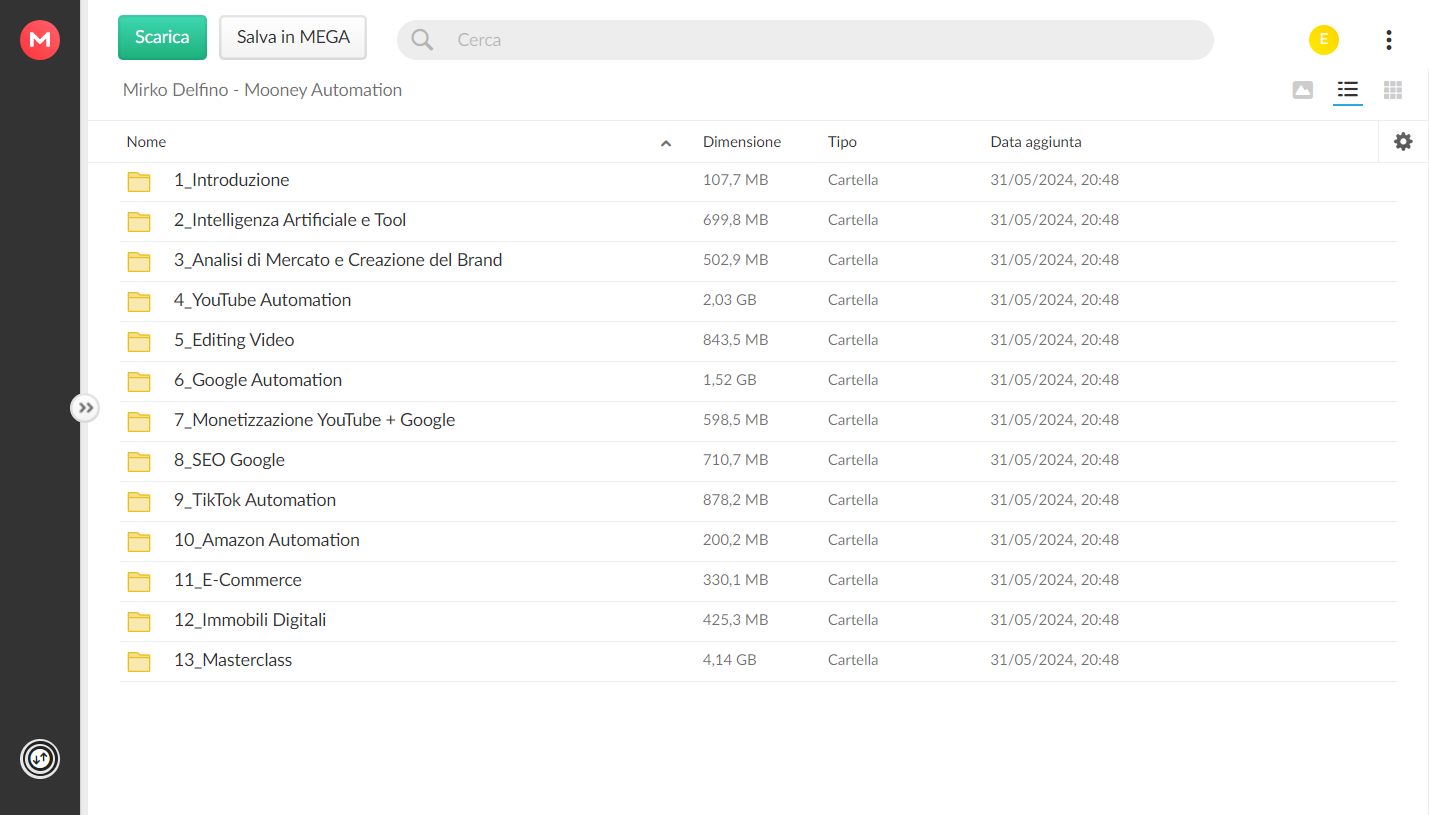
Task: Click the 330,1 MB size cell
Action: pos(735,580)
